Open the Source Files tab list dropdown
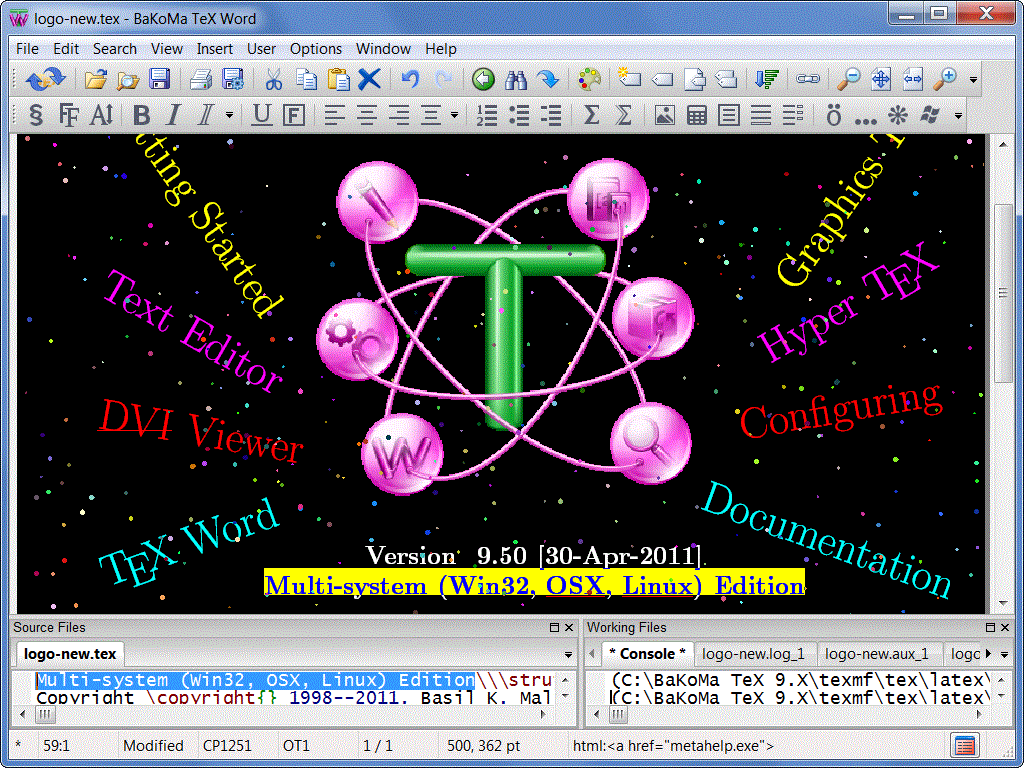 click(x=568, y=655)
